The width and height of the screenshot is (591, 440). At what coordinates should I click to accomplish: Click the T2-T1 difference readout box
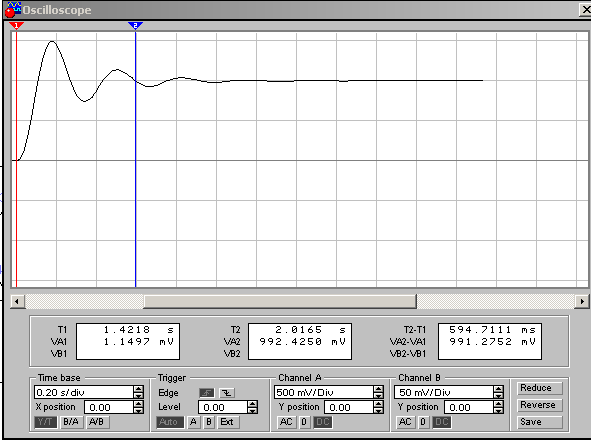490,341
